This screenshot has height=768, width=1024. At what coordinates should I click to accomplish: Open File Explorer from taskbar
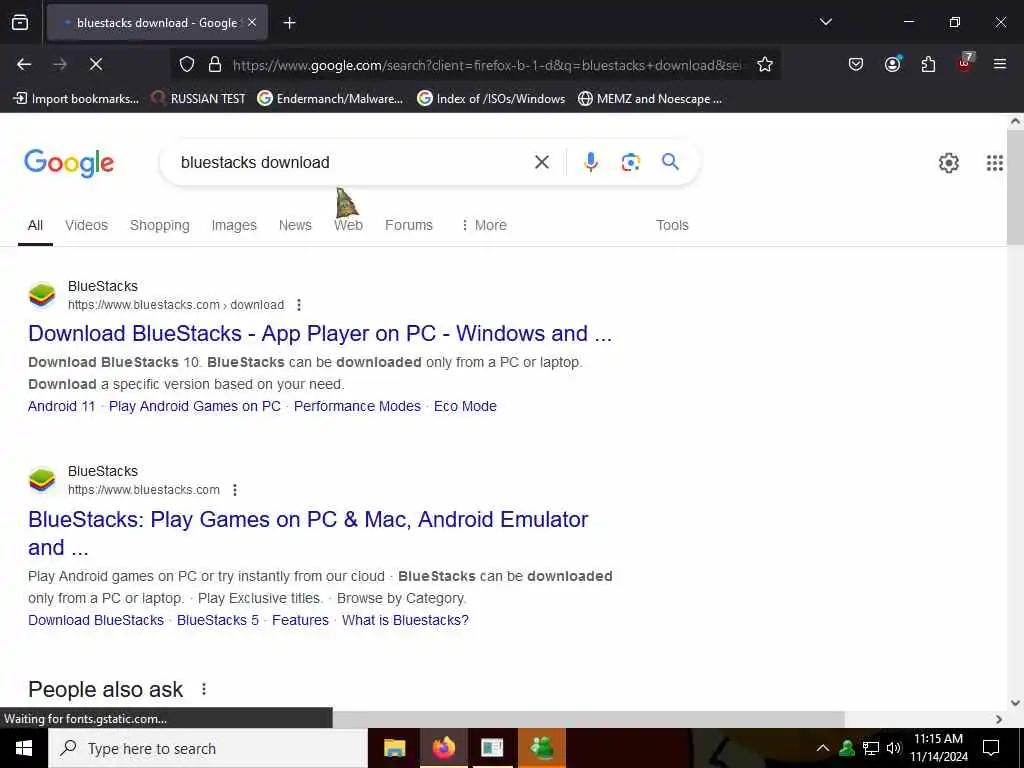pyautogui.click(x=394, y=748)
